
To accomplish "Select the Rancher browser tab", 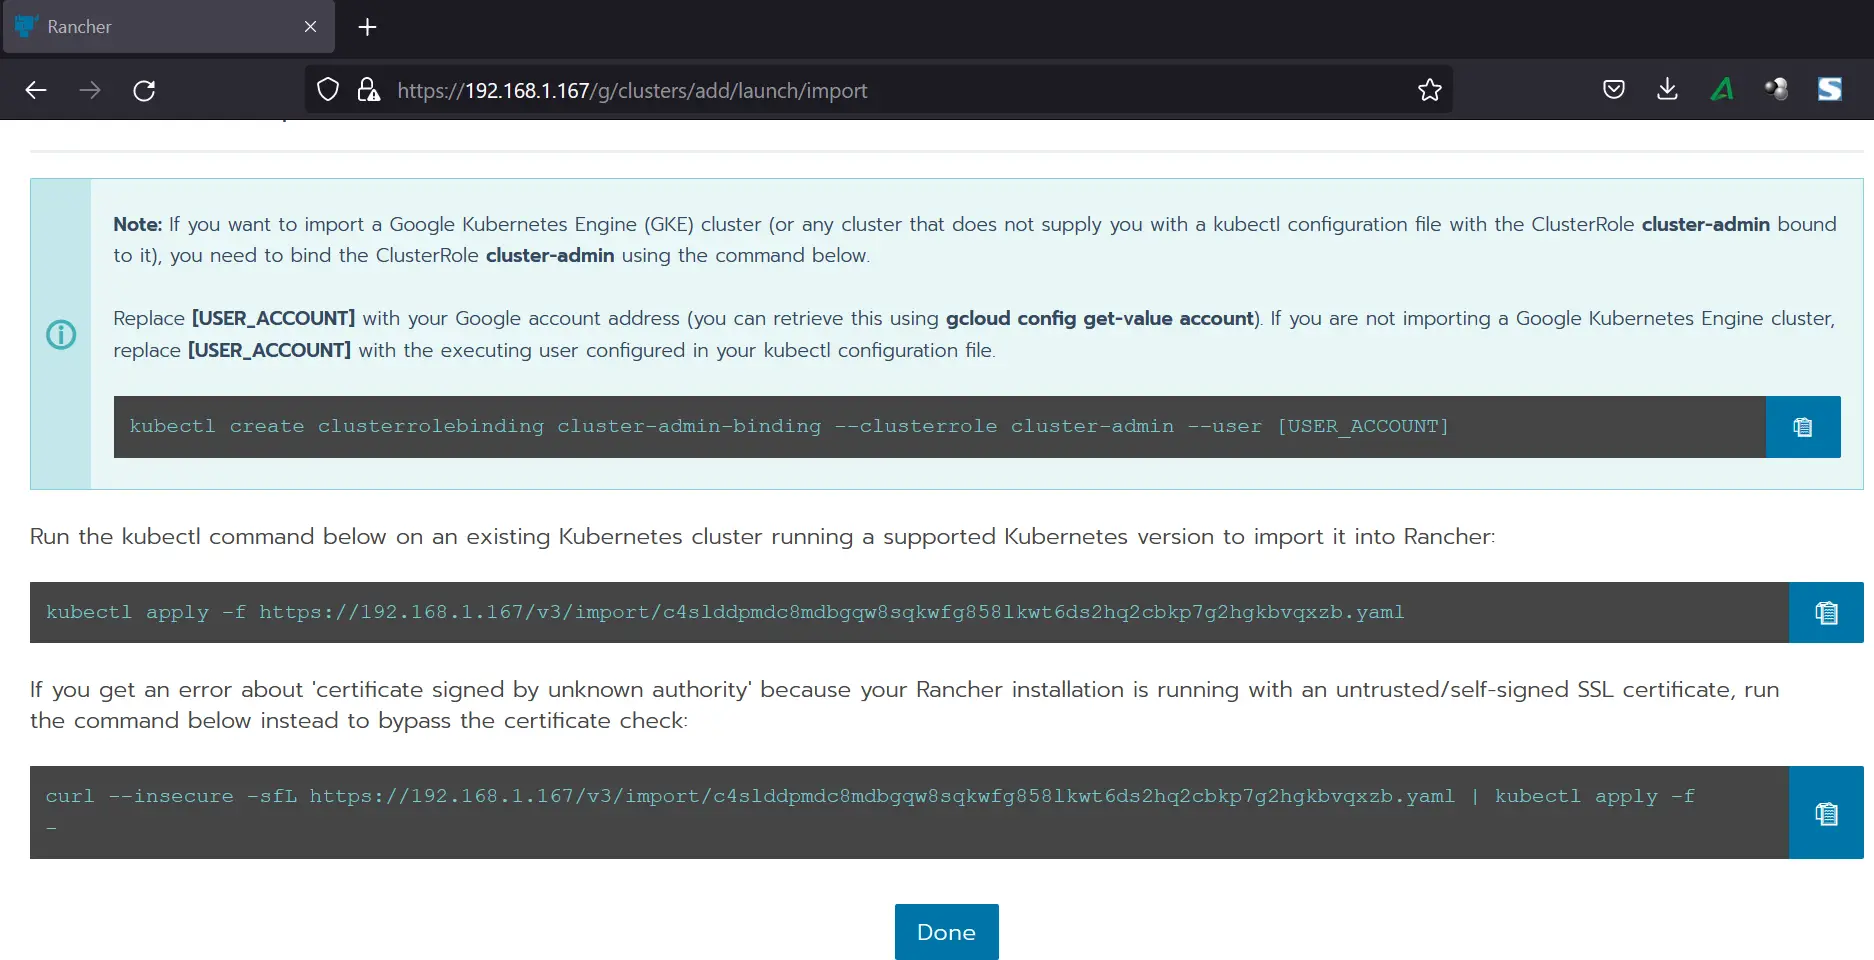I will [x=168, y=27].
